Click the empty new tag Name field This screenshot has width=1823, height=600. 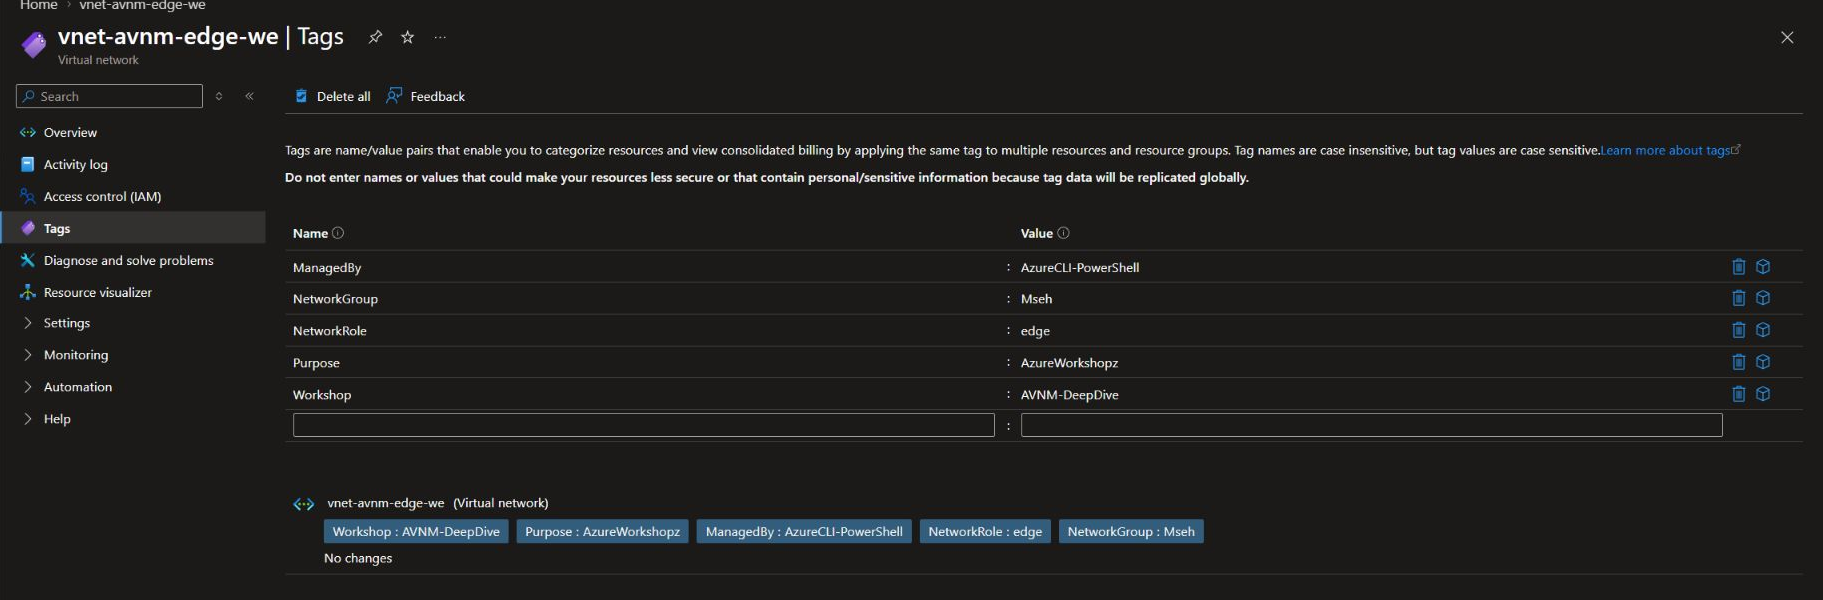[x=643, y=425]
